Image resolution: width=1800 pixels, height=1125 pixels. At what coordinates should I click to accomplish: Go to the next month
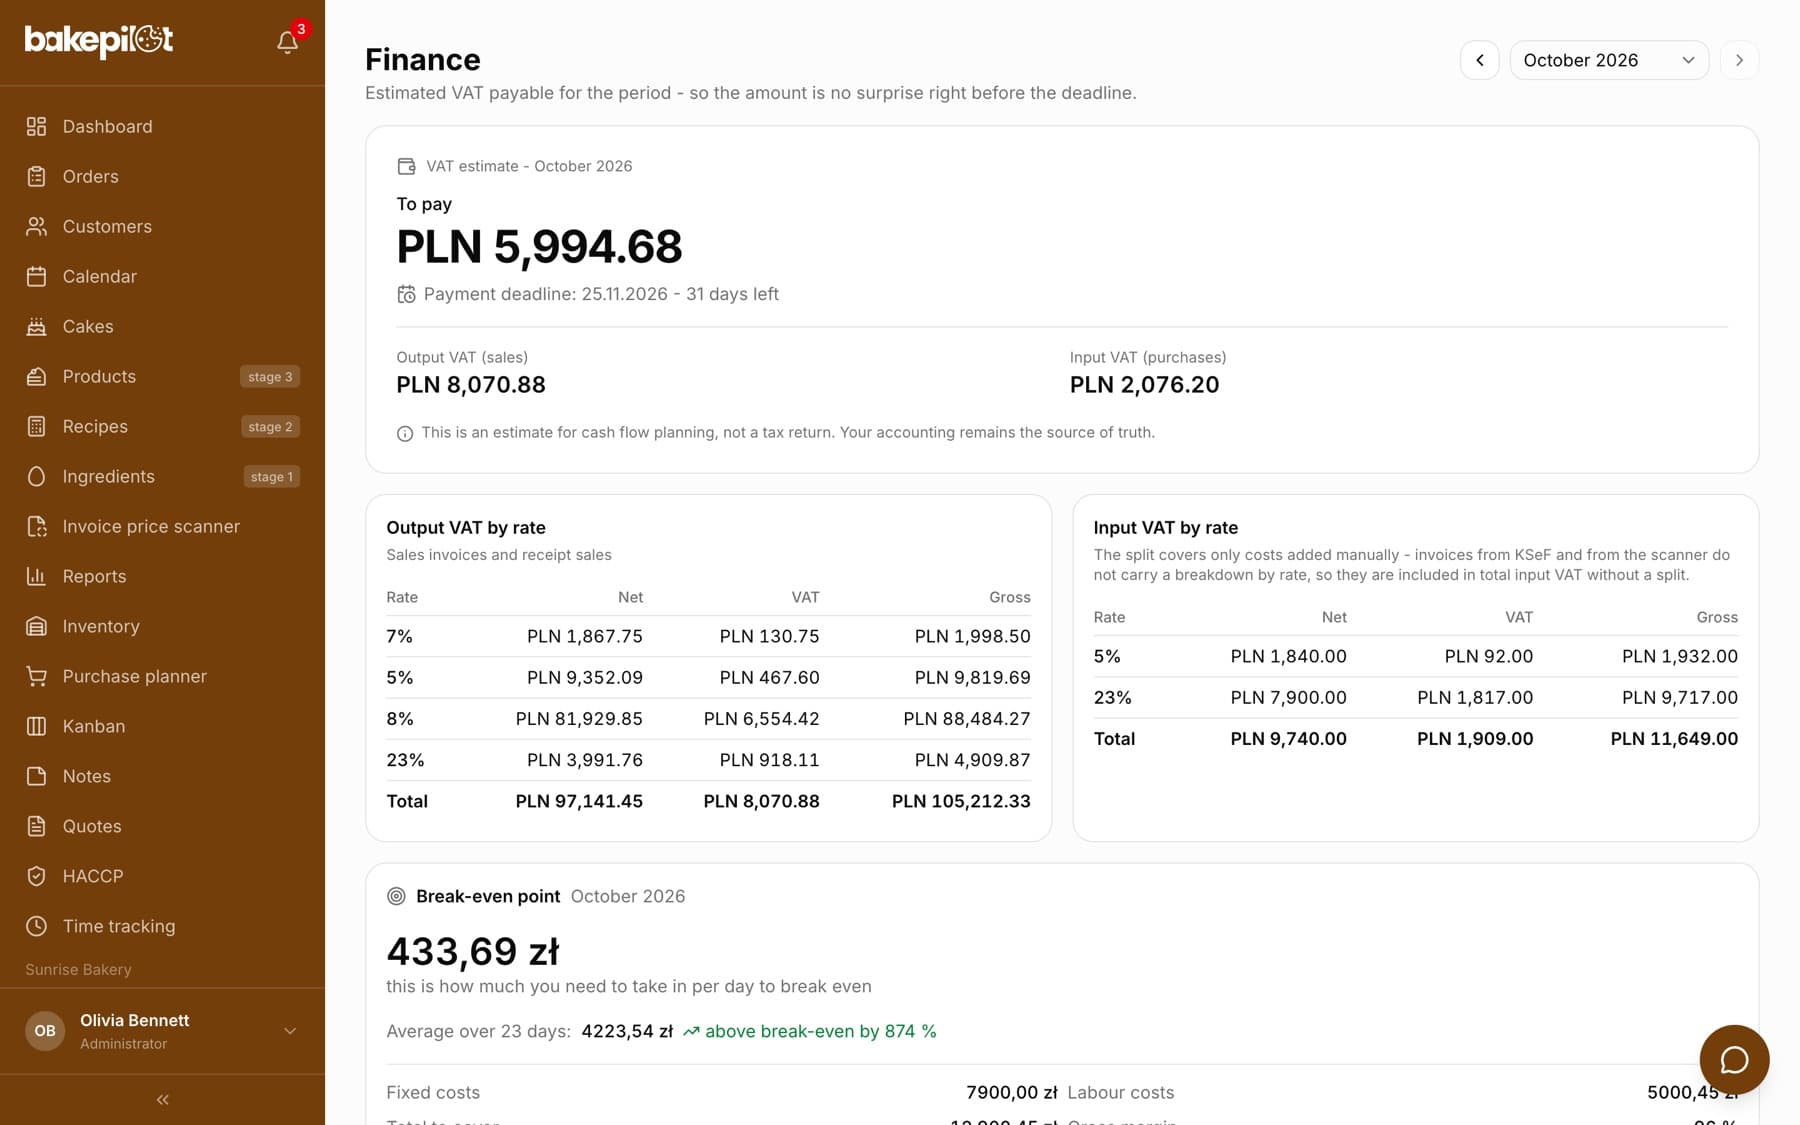click(x=1740, y=60)
